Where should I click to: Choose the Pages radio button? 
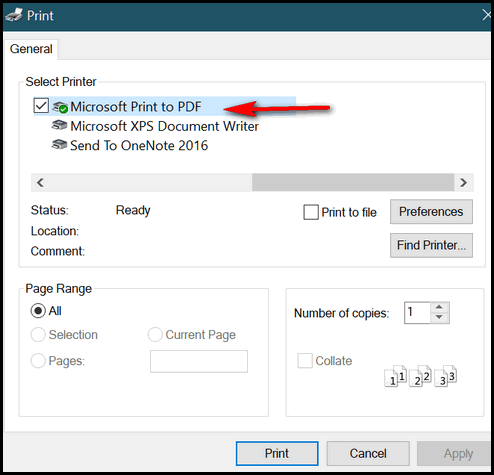[38, 361]
